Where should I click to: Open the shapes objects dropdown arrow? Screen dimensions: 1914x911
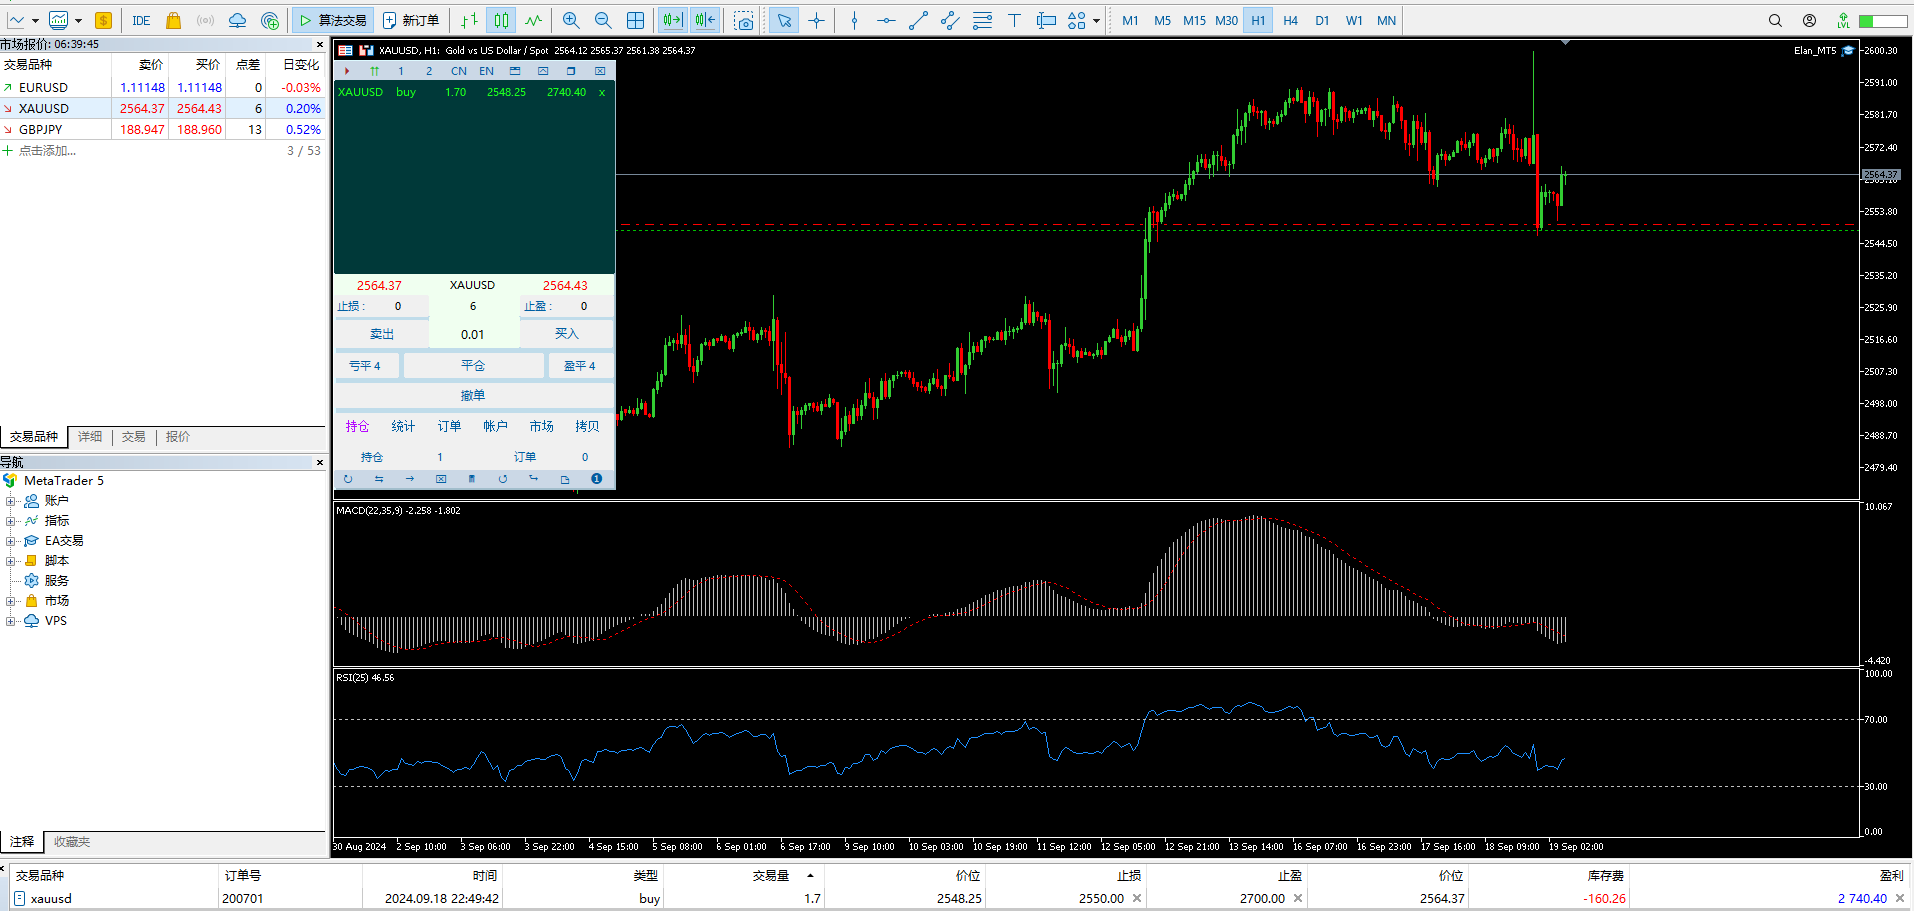(1096, 20)
